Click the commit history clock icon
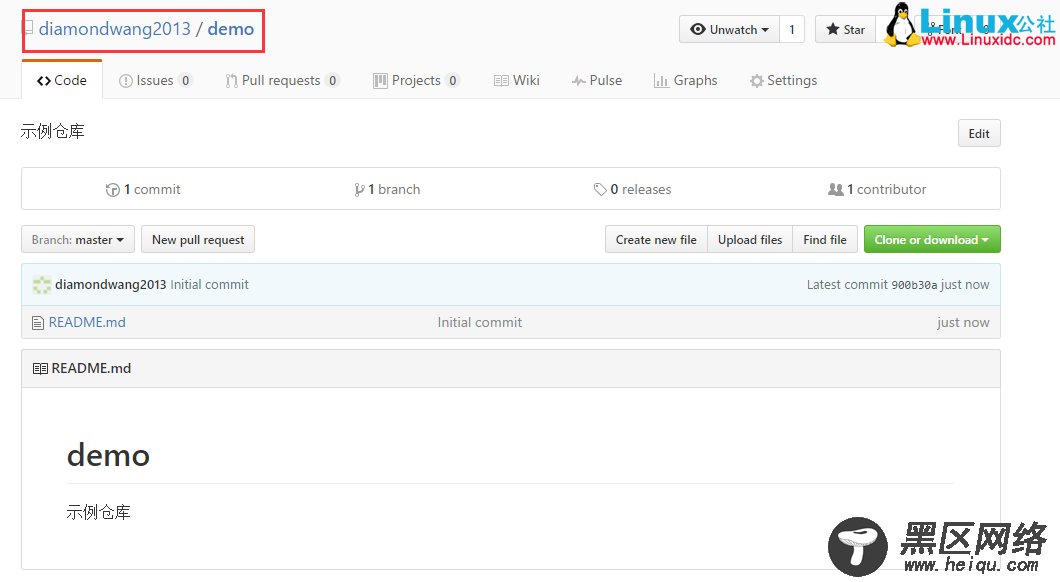This screenshot has width=1060, height=582. tap(113, 190)
